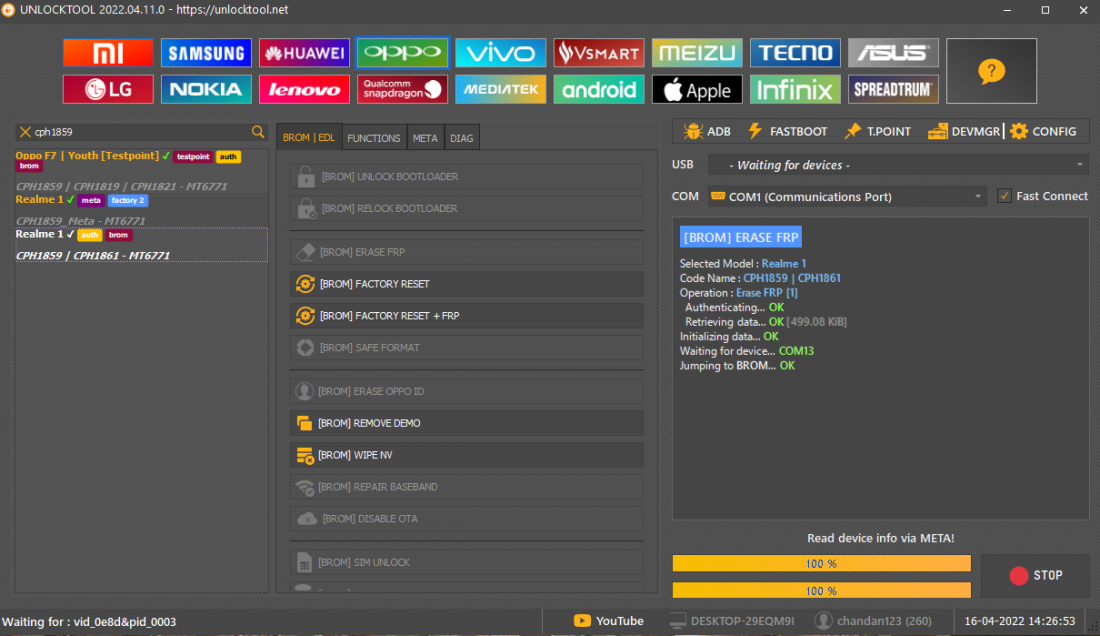Run BROM Factory Reset
The width and height of the screenshot is (1100, 636).
click(467, 284)
